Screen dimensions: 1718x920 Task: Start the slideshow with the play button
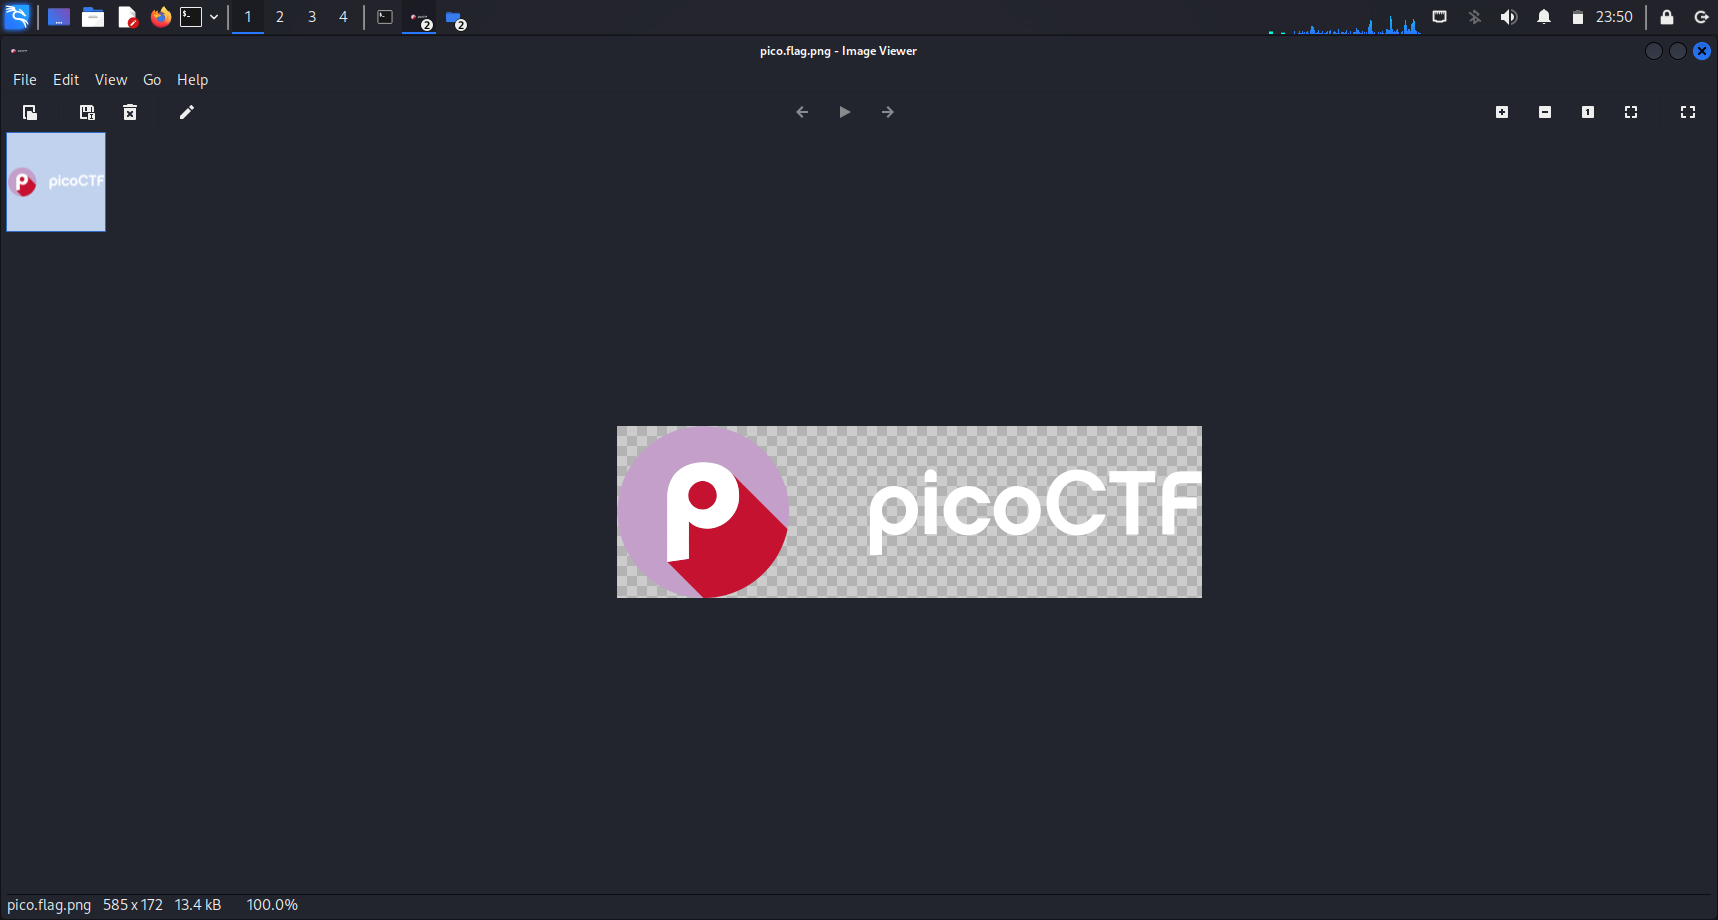coord(845,112)
